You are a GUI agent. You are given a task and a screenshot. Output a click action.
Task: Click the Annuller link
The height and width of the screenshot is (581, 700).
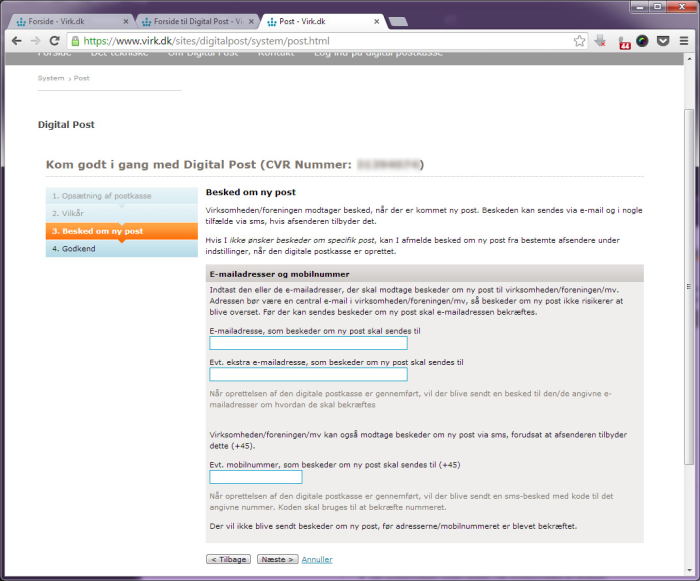click(317, 560)
